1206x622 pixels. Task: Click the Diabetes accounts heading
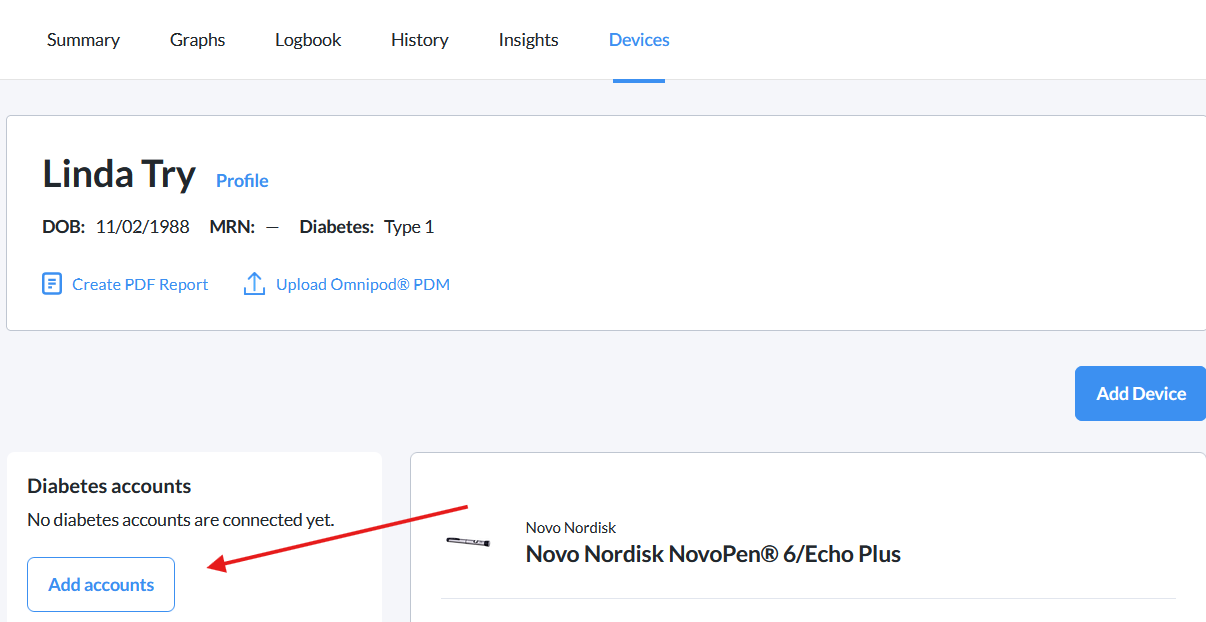point(109,486)
